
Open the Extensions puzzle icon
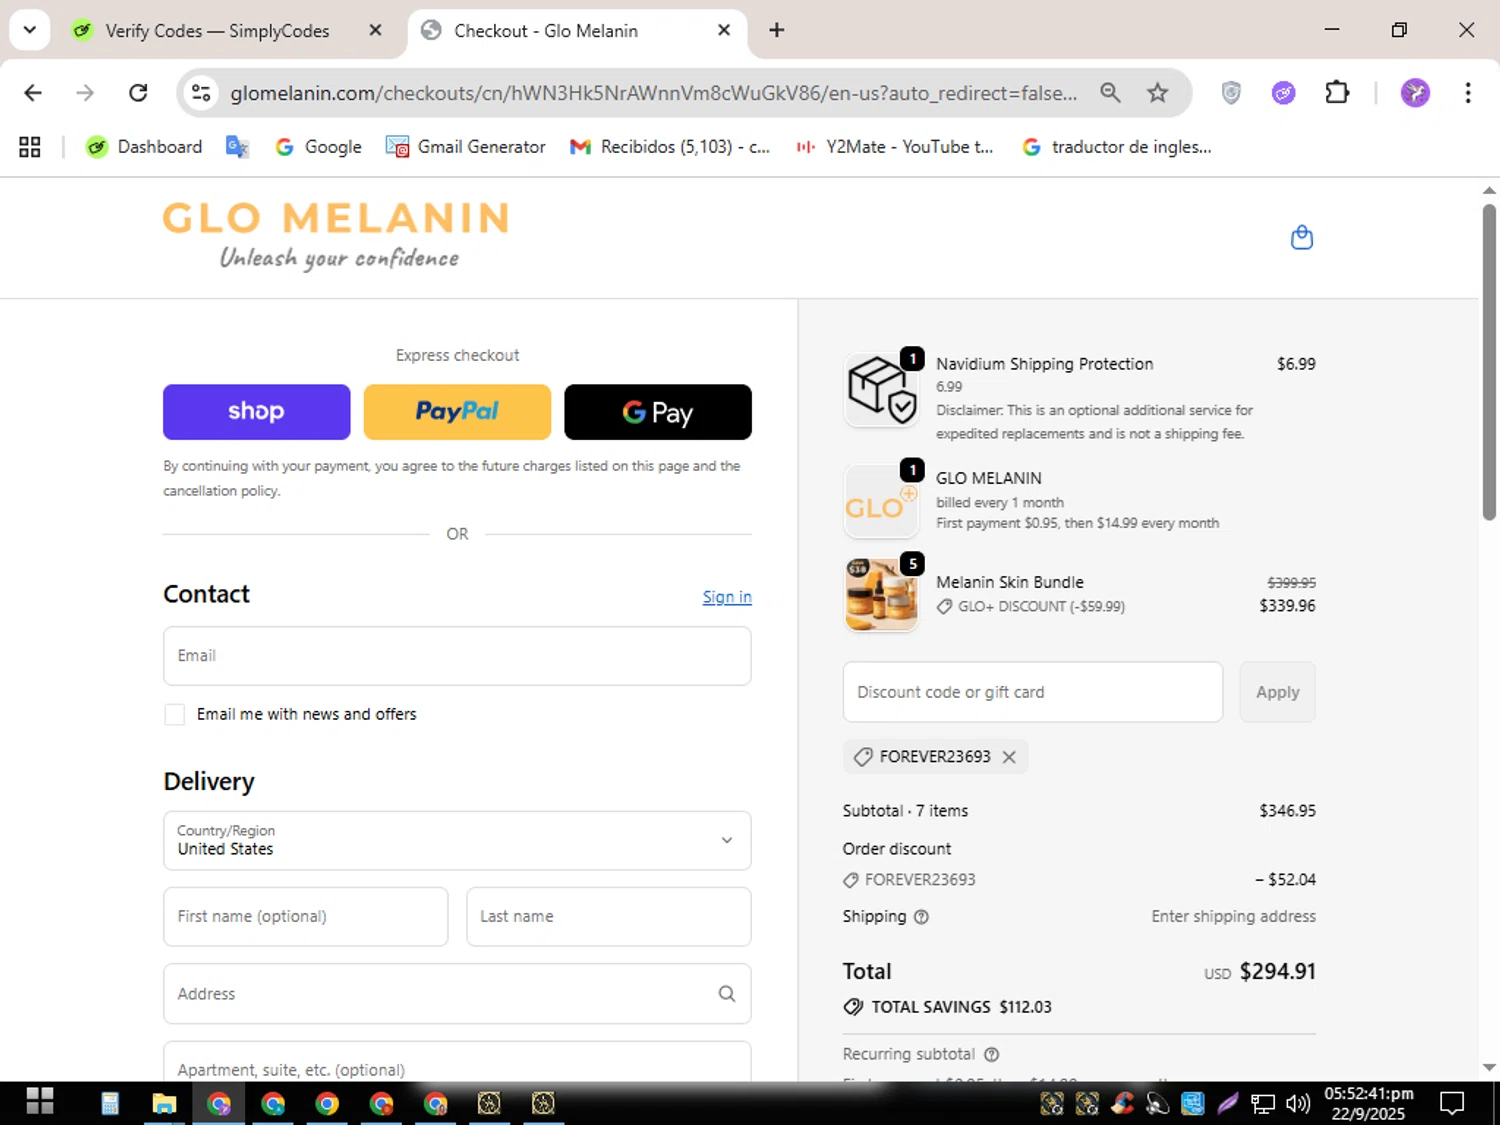click(x=1337, y=93)
